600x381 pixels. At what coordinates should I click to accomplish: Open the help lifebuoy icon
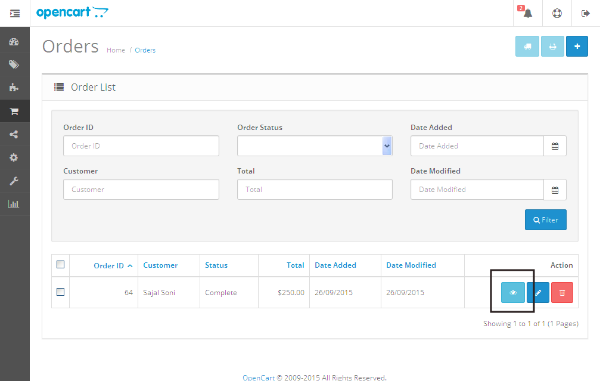(557, 13)
